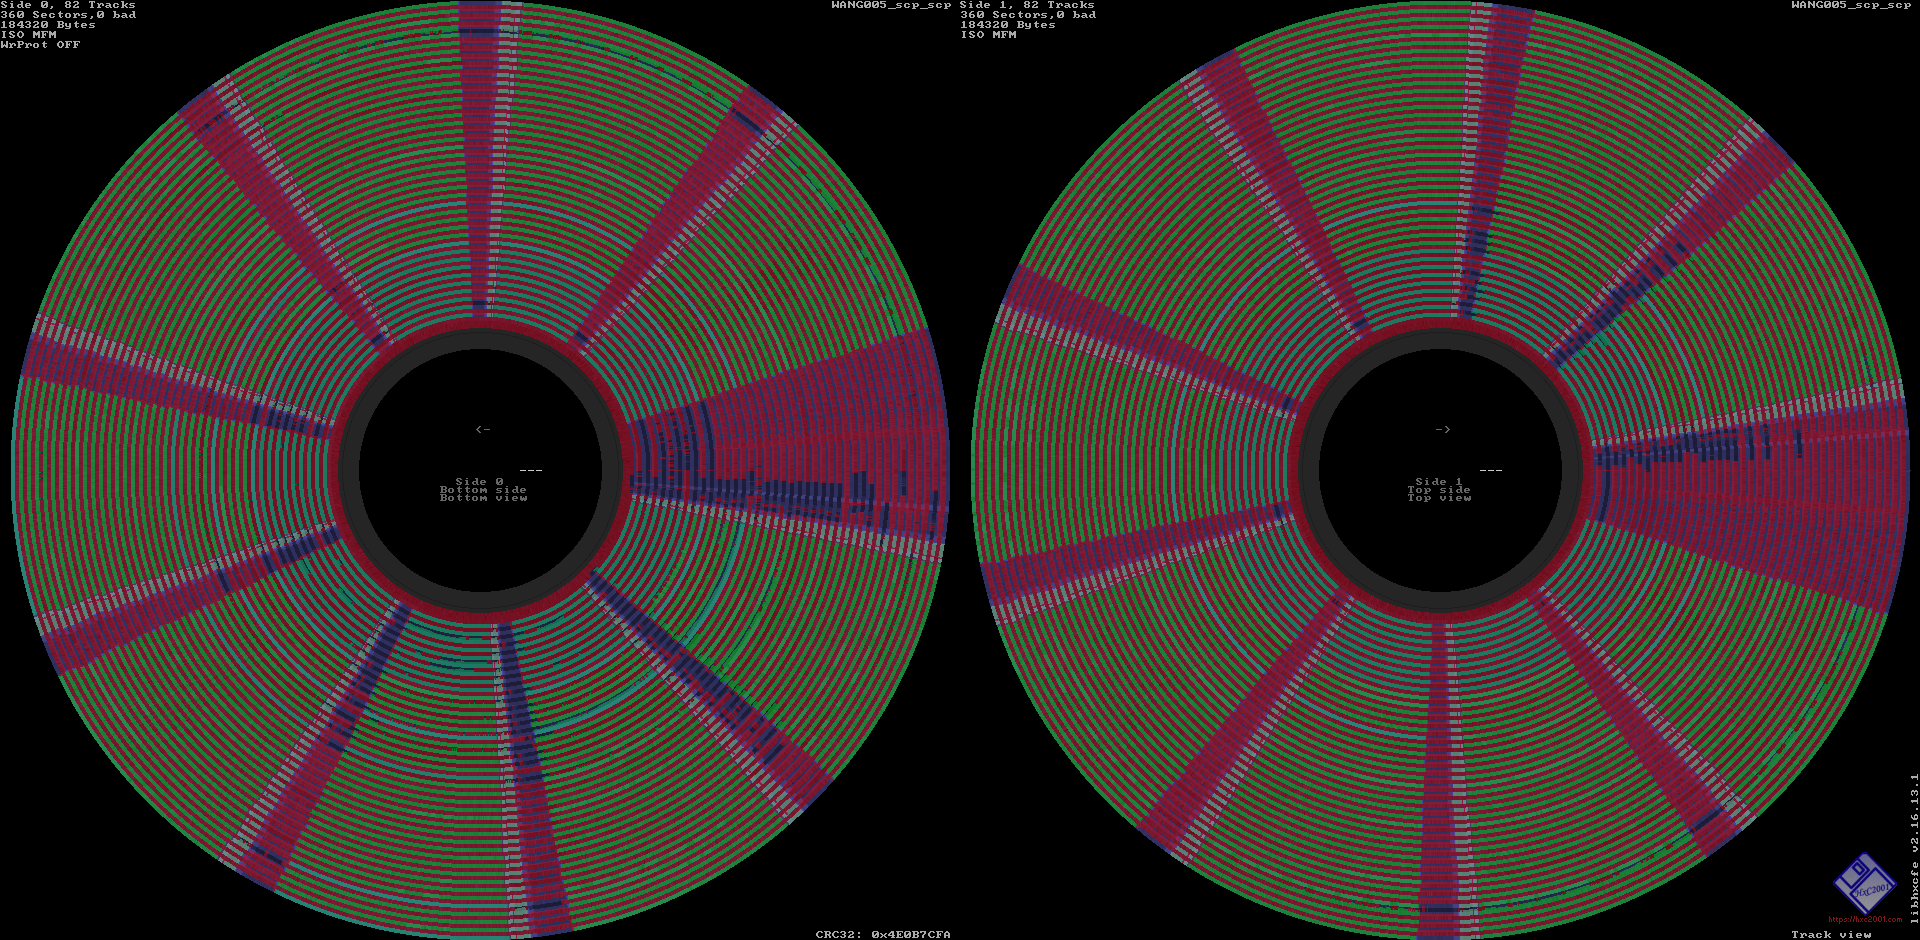Click the "Bottom side" label in the left hub
1920x940 pixels.
[x=483, y=490]
